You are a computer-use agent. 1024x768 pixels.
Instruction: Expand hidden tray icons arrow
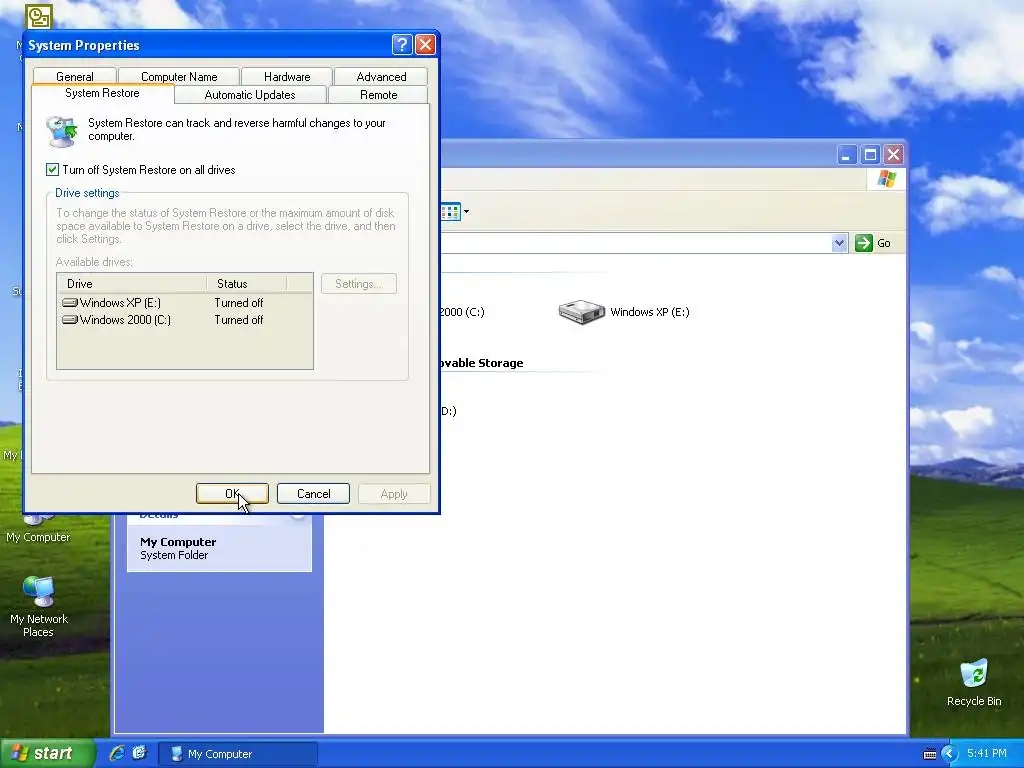pos(949,754)
